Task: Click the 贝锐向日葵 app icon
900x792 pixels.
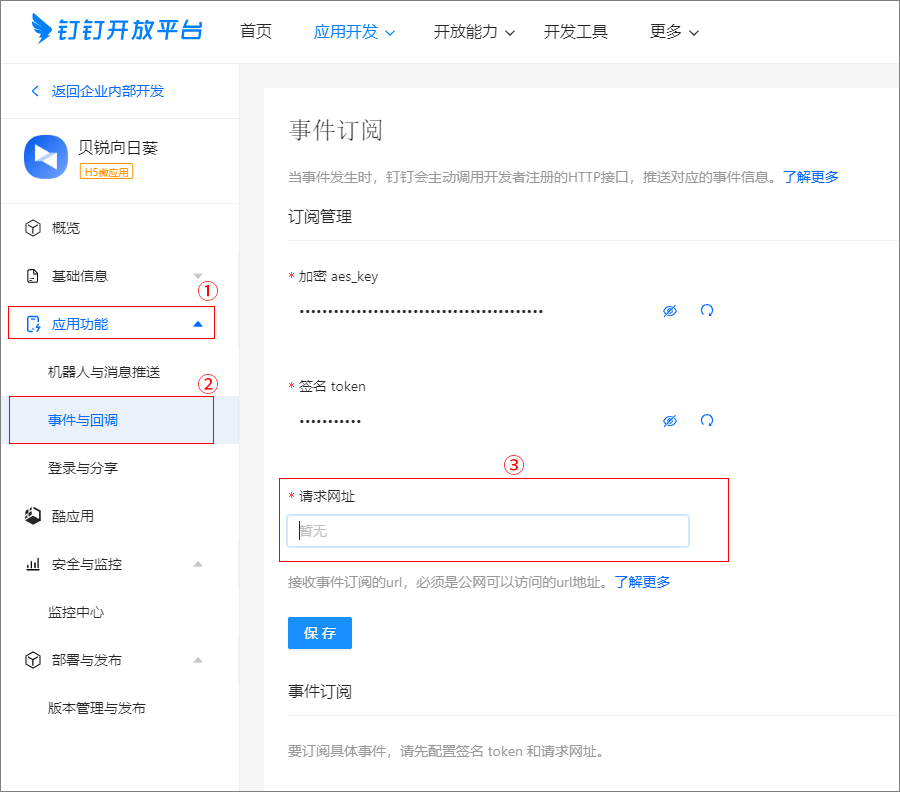Action: click(x=45, y=158)
